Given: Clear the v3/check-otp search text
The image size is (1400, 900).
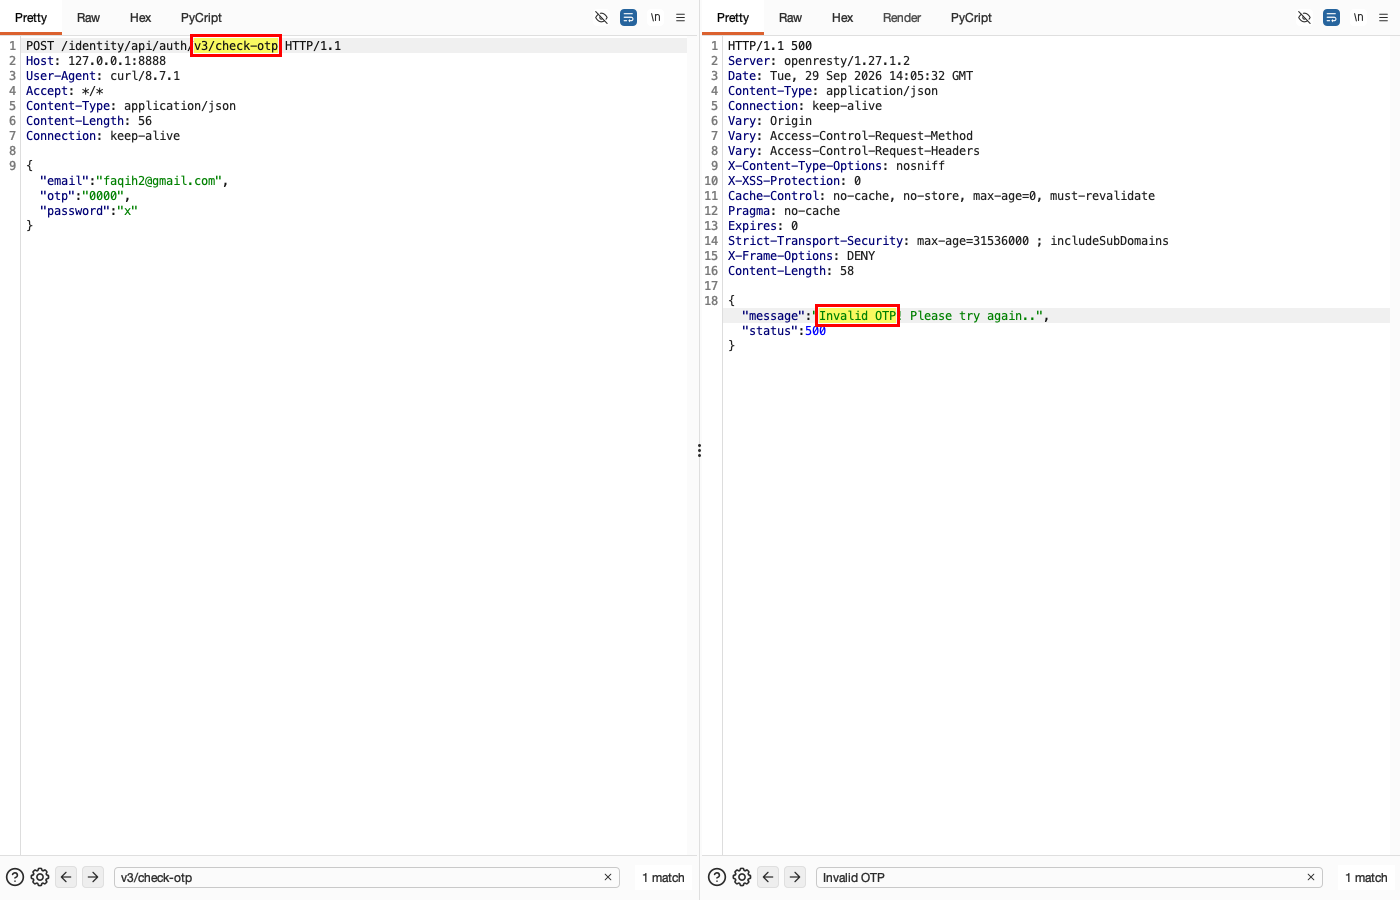Looking at the screenshot, I should coord(608,877).
